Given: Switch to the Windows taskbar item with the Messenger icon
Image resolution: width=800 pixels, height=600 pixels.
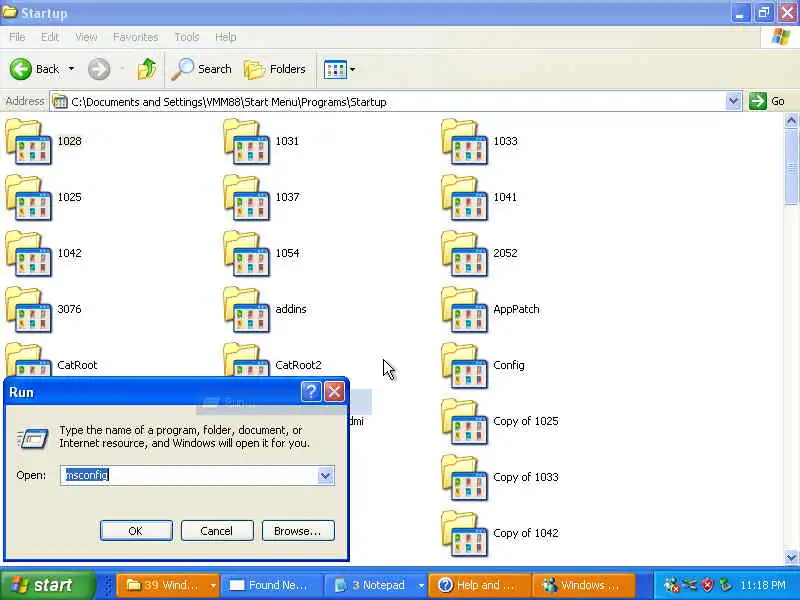Looking at the screenshot, I should [584, 585].
